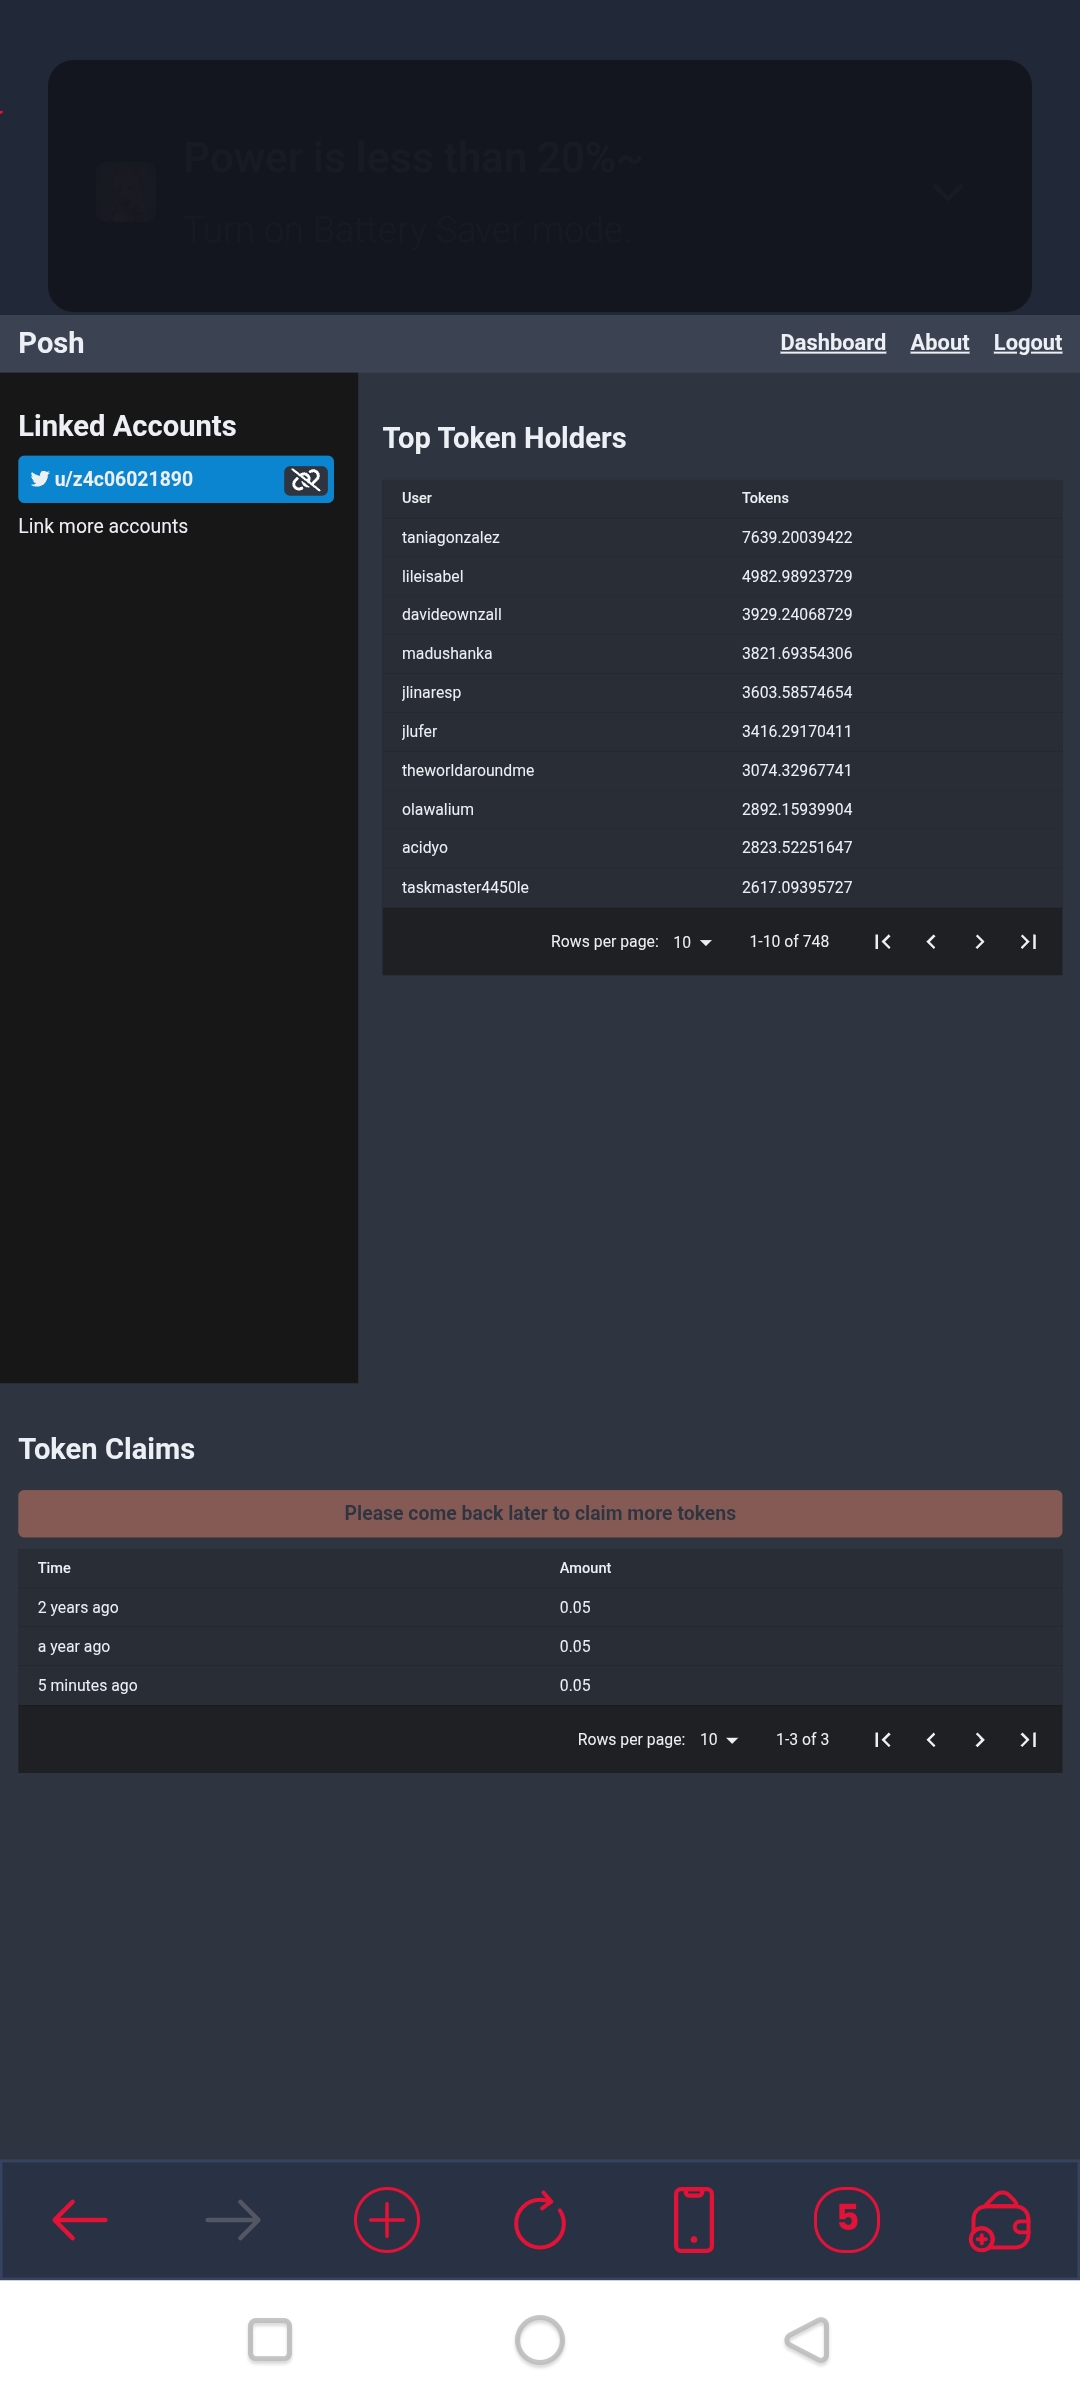This screenshot has height=2400, width=1080.
Task: Click the claim tokens come back later button
Action: (540, 1514)
